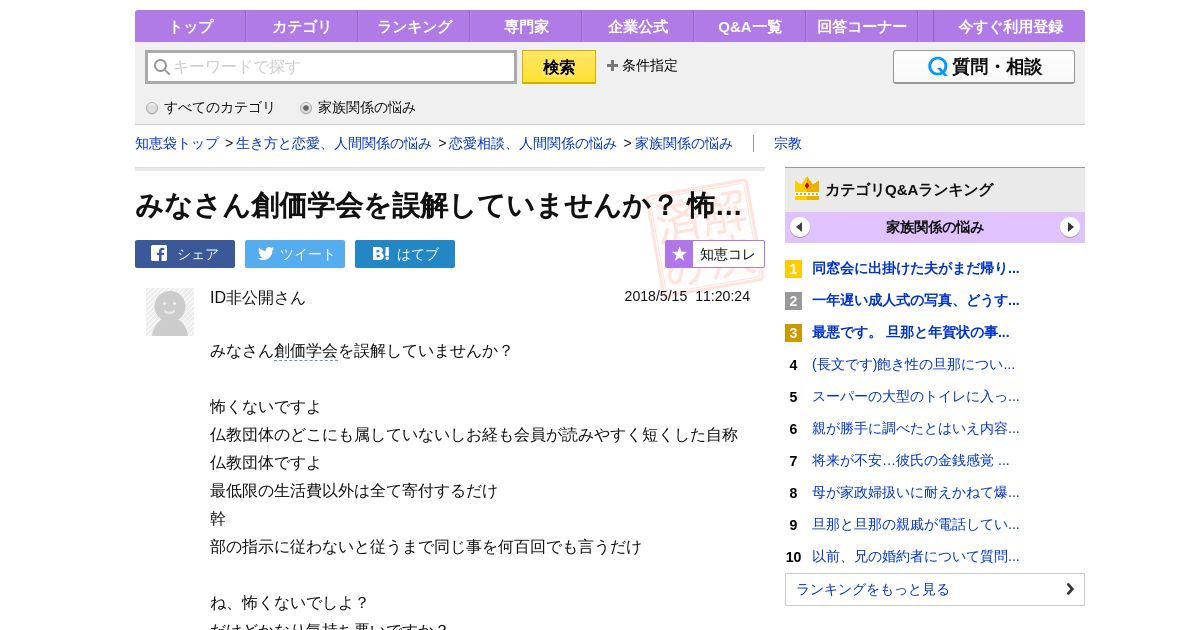Open the 企業公式 tab
This screenshot has height=630, width=1200.
638,26
